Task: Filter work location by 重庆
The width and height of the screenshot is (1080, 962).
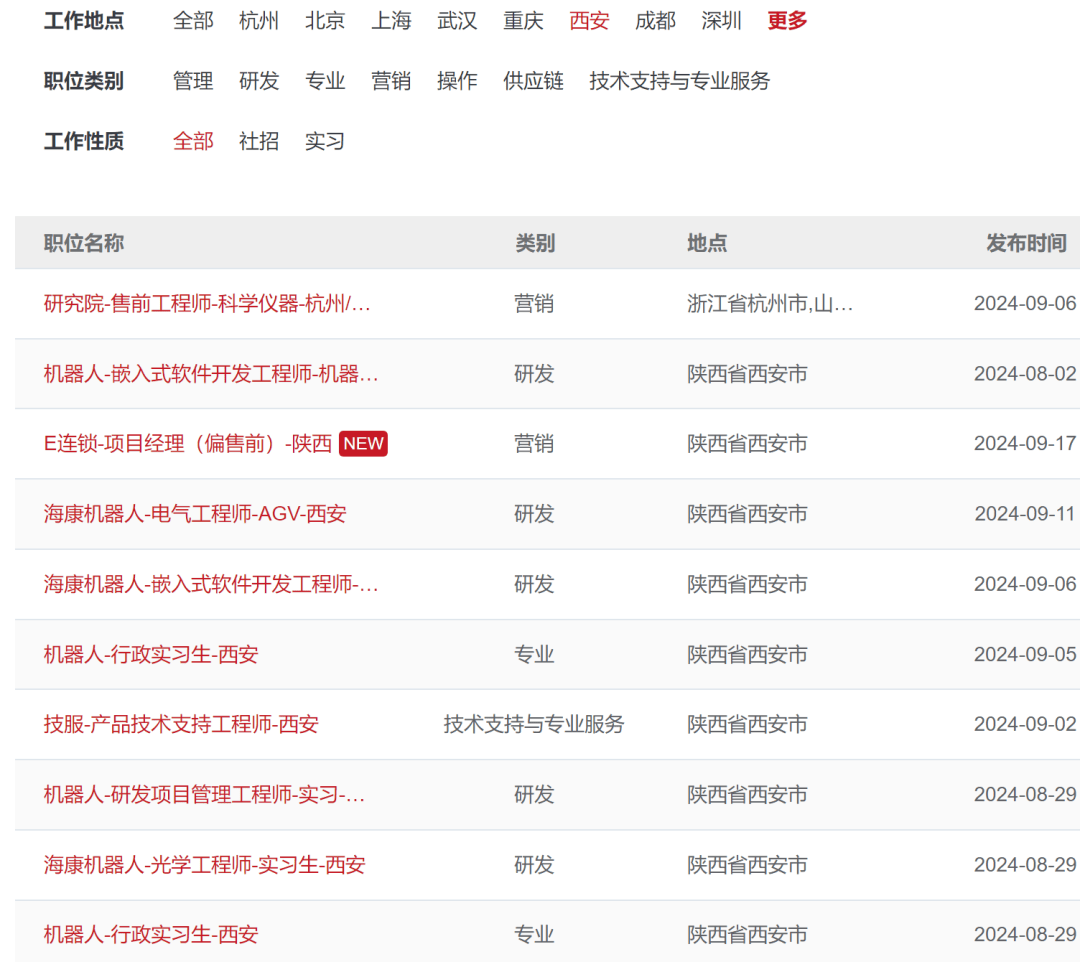Action: tap(523, 21)
